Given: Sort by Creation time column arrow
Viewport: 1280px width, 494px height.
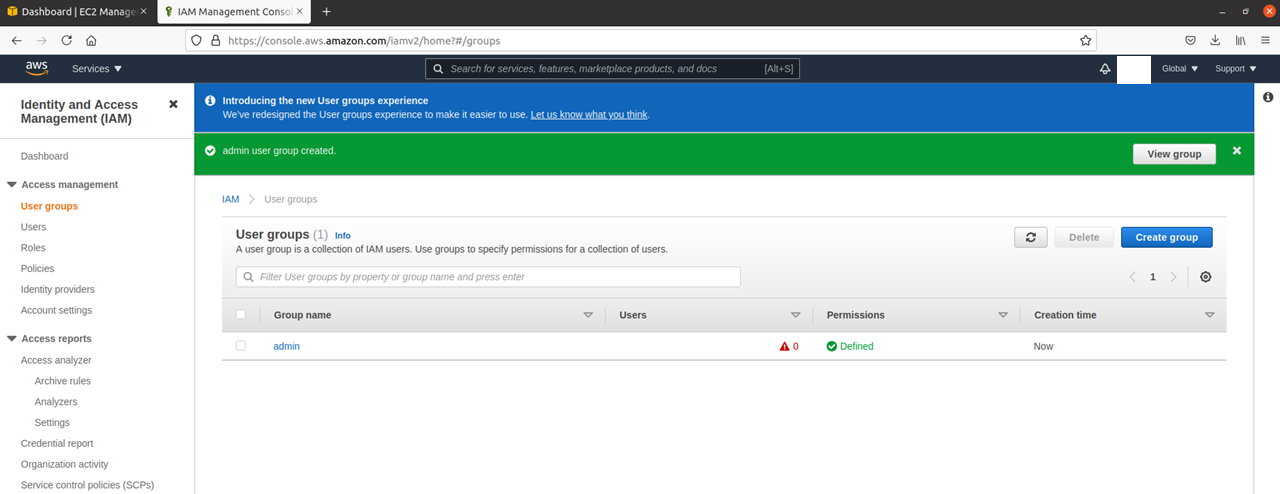Looking at the screenshot, I should click(x=1210, y=315).
